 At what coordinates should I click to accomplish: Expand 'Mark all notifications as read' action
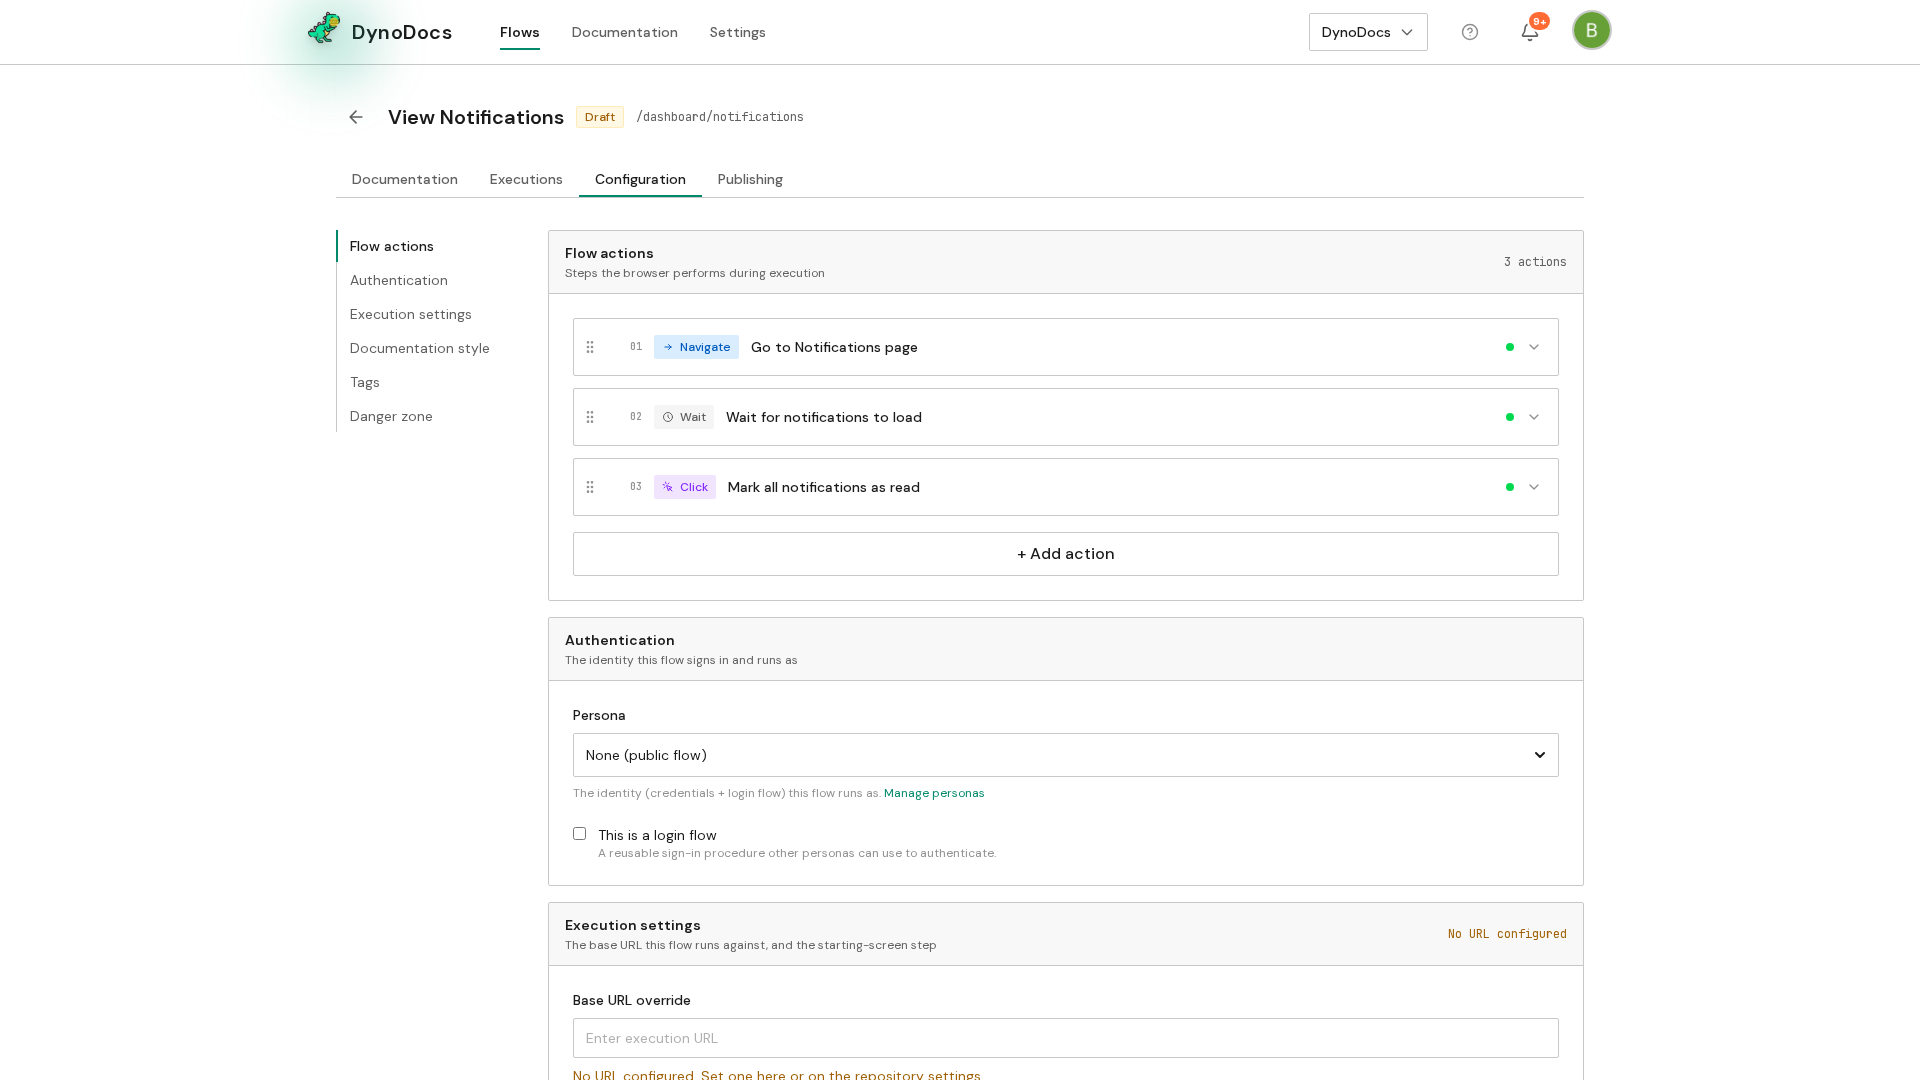(x=1534, y=487)
